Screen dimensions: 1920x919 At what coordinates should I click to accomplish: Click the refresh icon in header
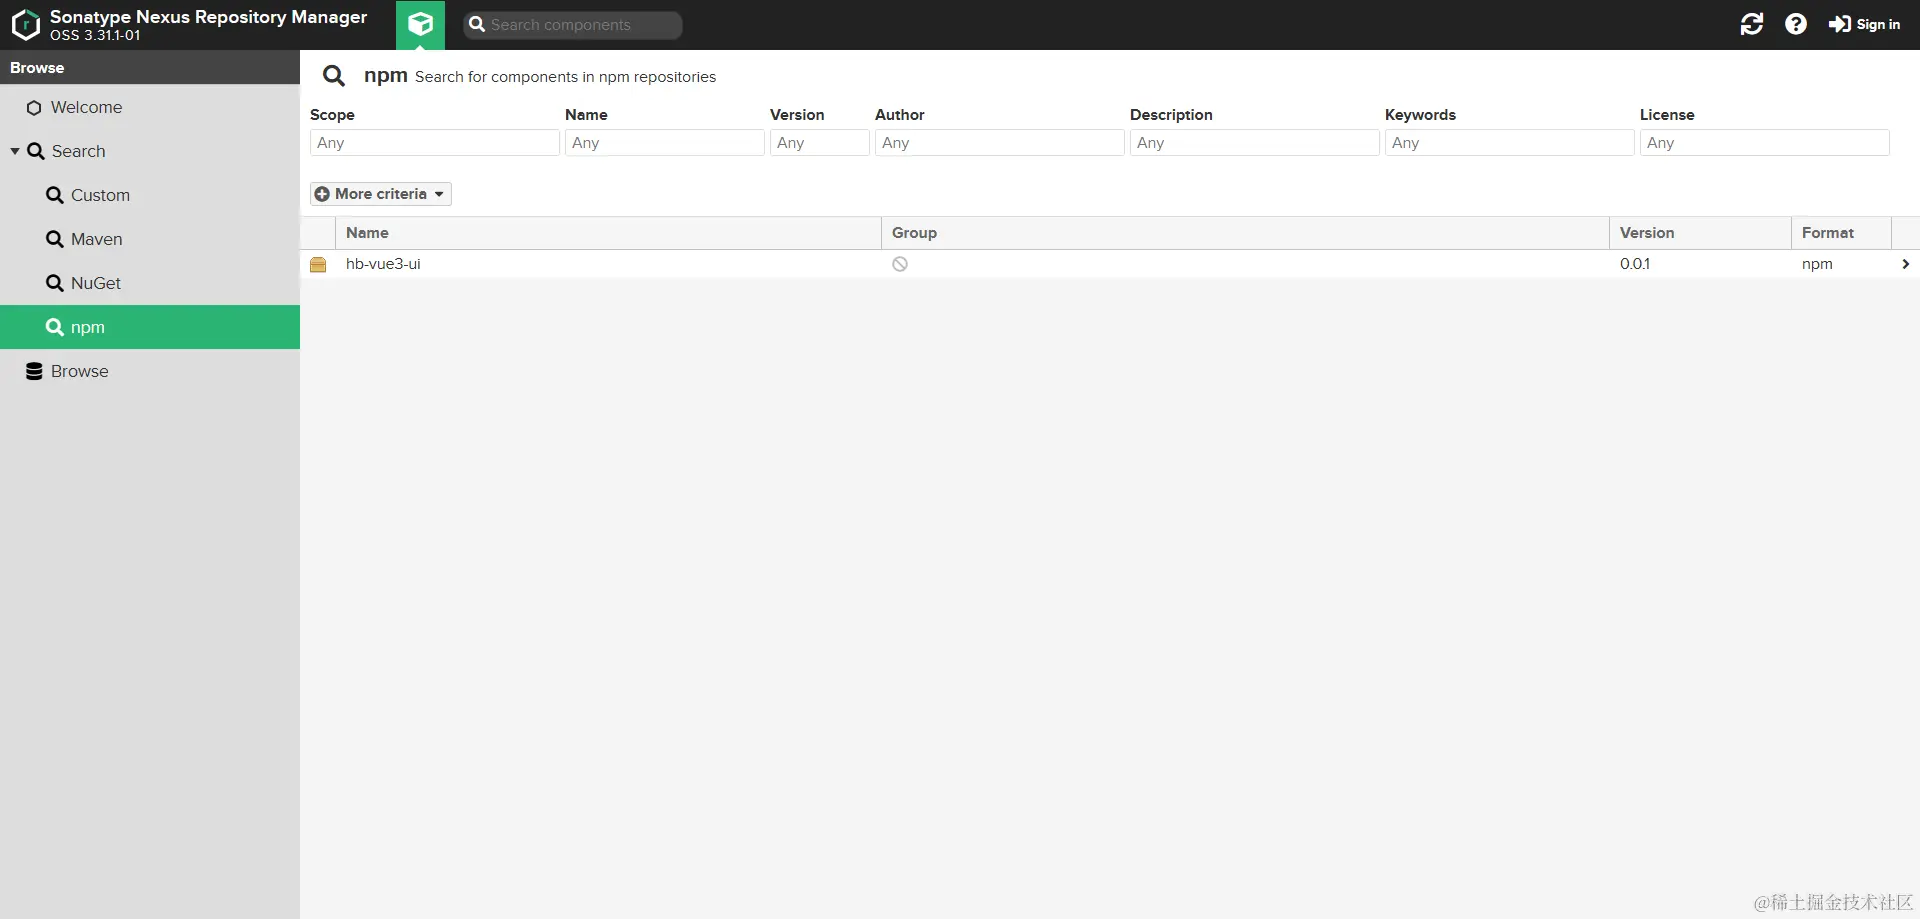pos(1752,24)
